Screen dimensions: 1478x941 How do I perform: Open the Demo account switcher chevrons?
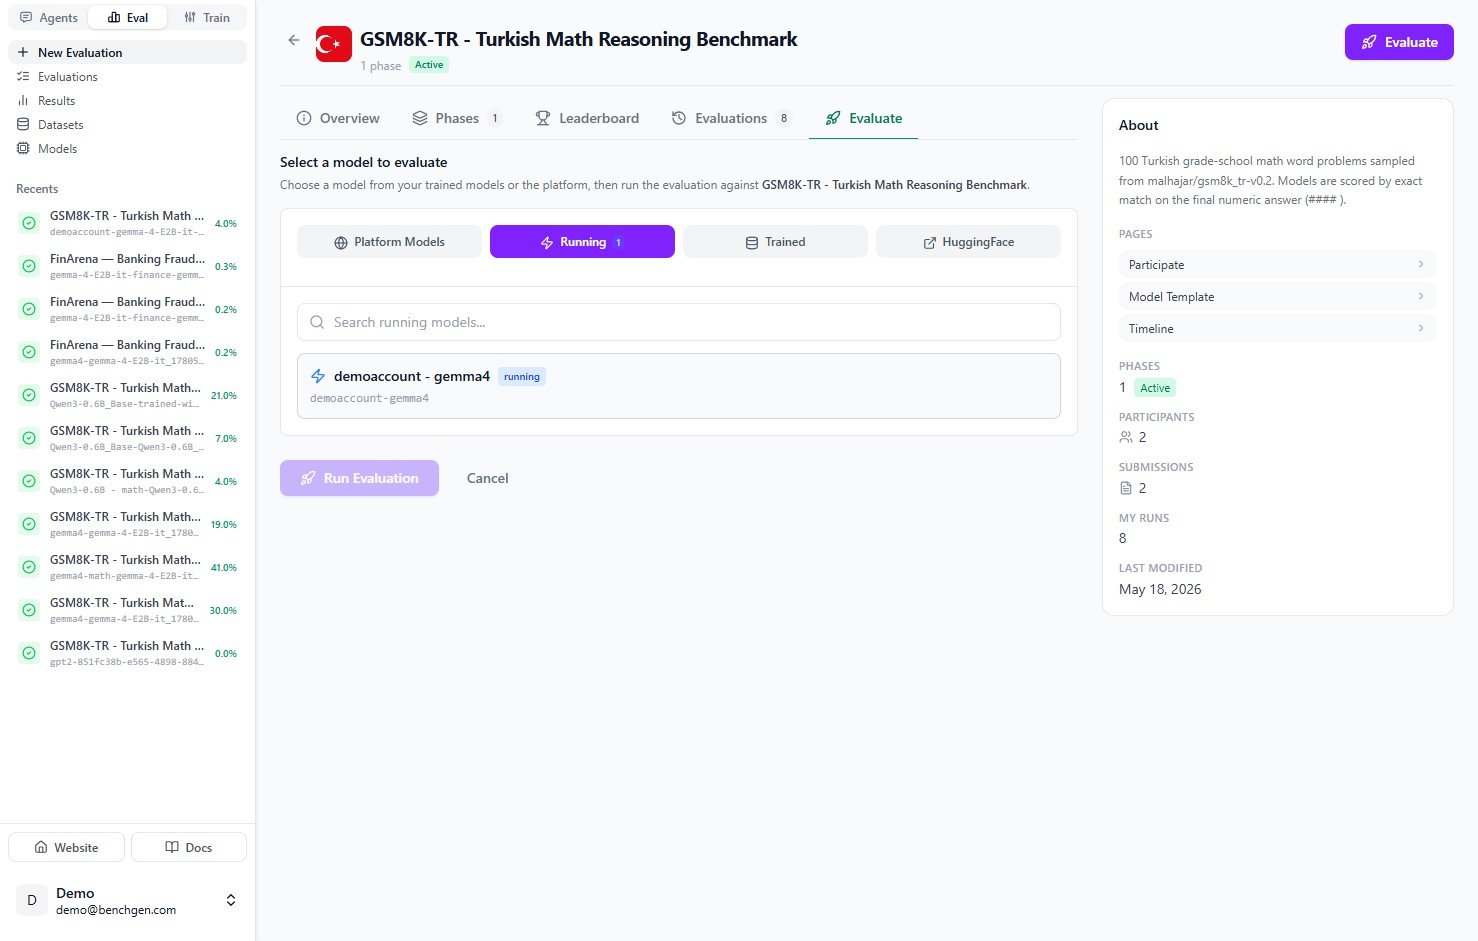click(231, 900)
